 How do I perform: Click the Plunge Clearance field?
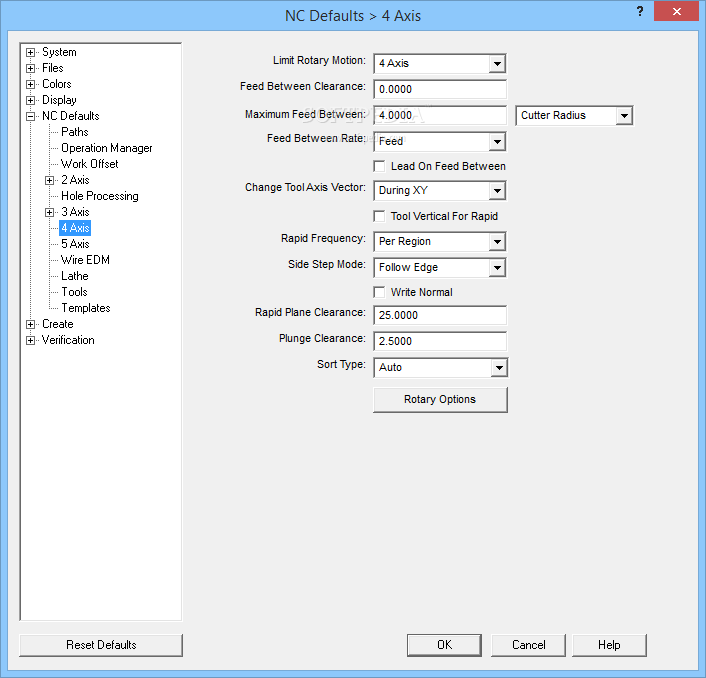(440, 342)
